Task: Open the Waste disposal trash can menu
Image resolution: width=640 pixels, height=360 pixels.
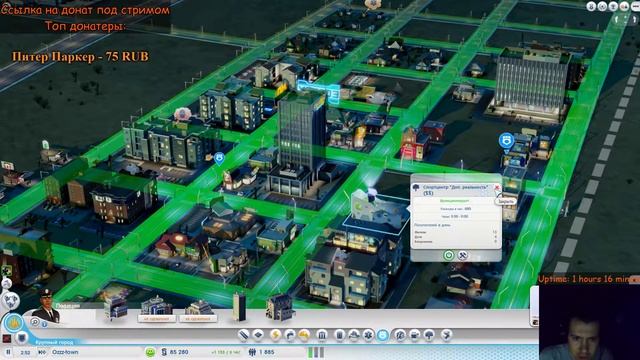Action: click(x=339, y=335)
